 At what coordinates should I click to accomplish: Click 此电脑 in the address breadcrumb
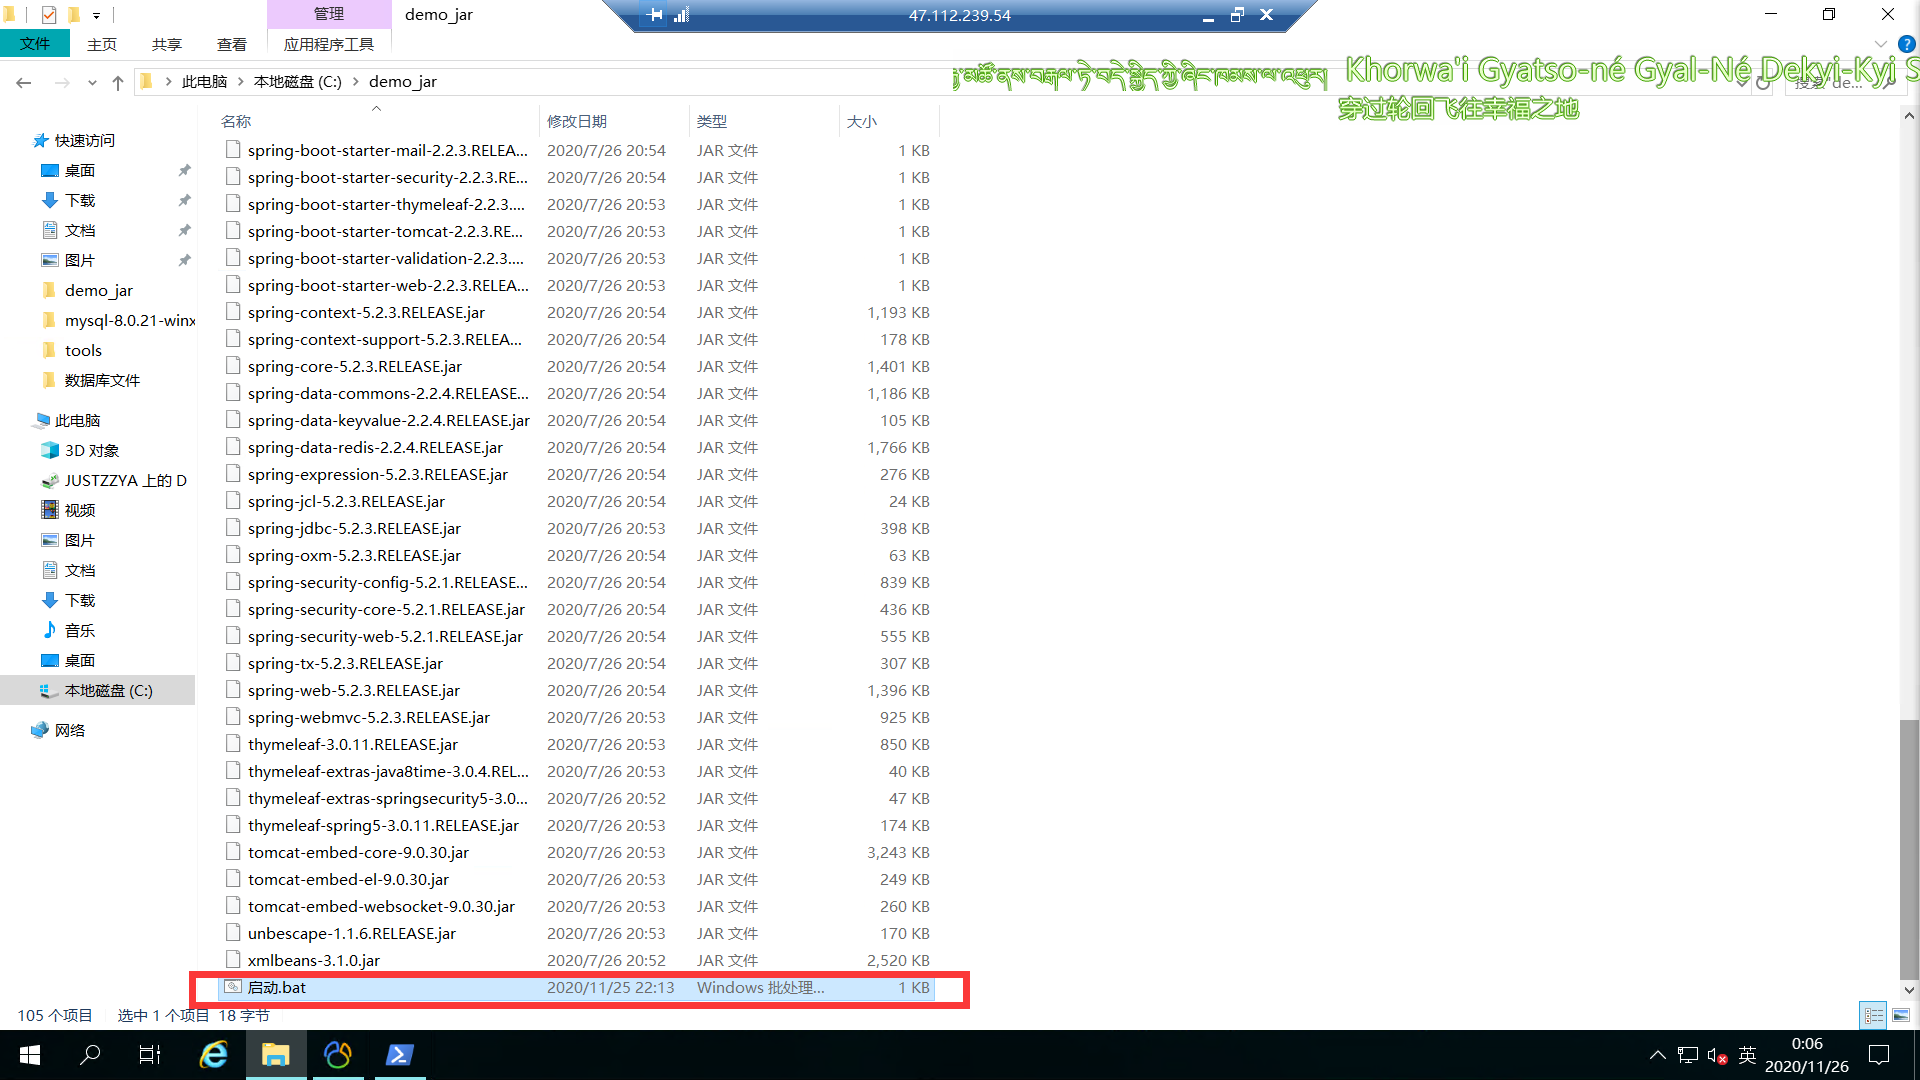[204, 82]
